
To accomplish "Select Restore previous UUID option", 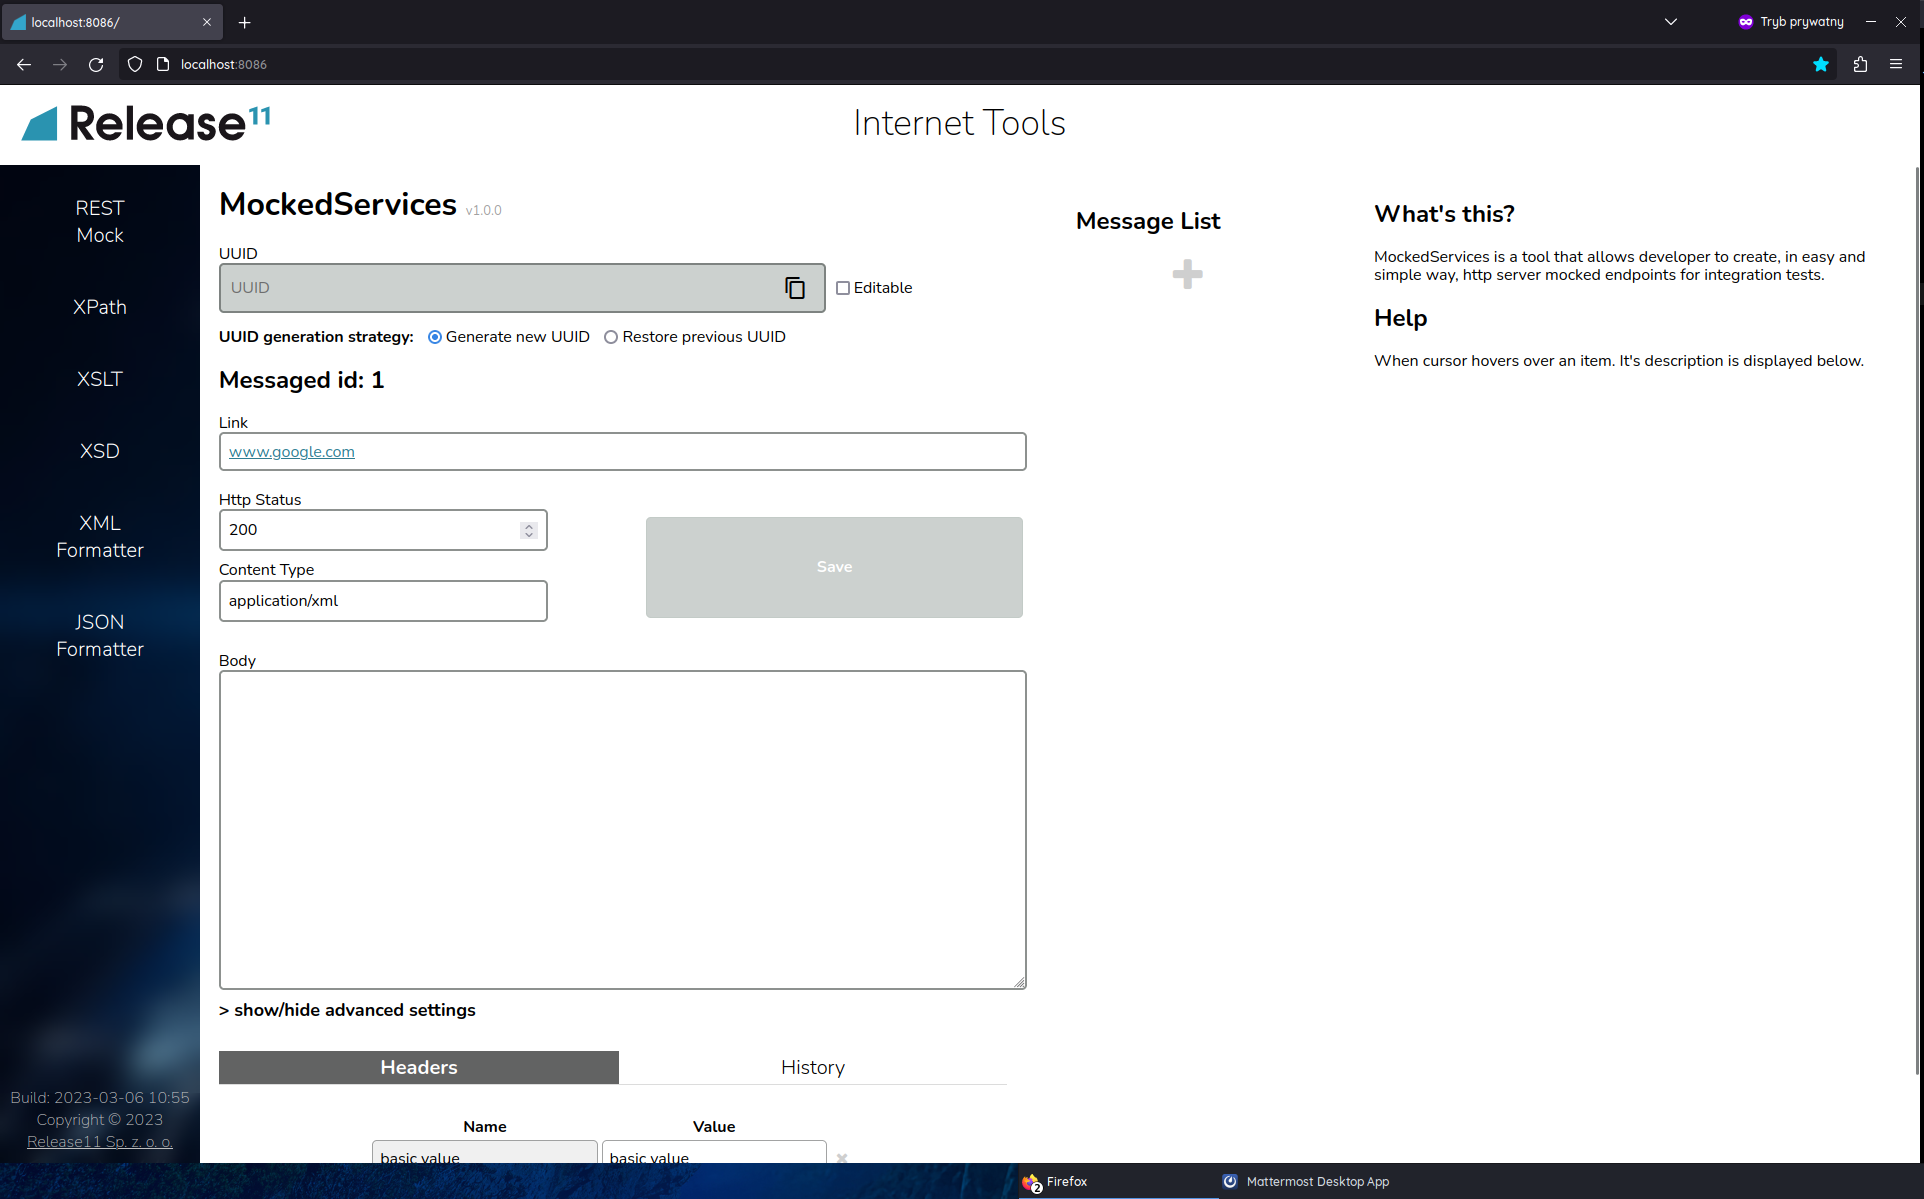I will point(611,337).
